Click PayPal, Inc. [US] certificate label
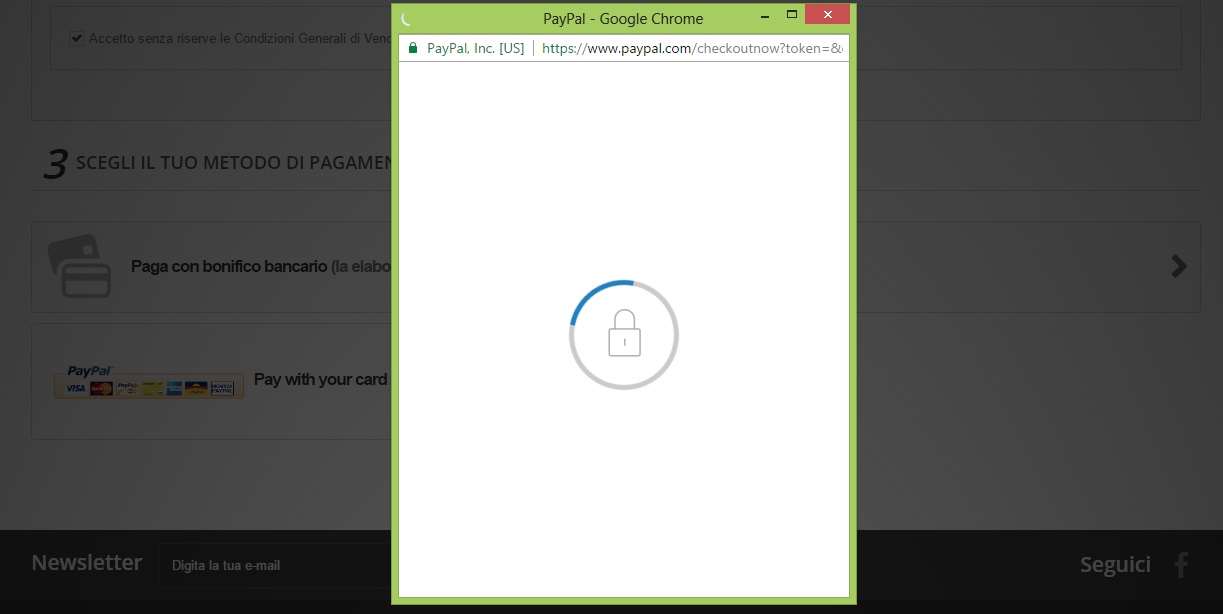 (x=475, y=48)
